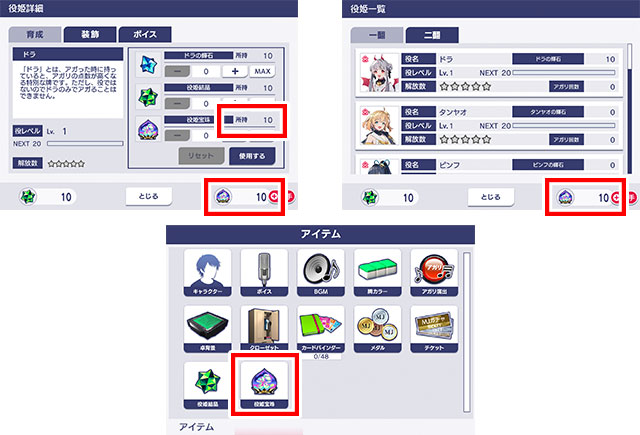The image size is (640, 435).
Task: Open the アガリ演出 item
Action: 434,273
